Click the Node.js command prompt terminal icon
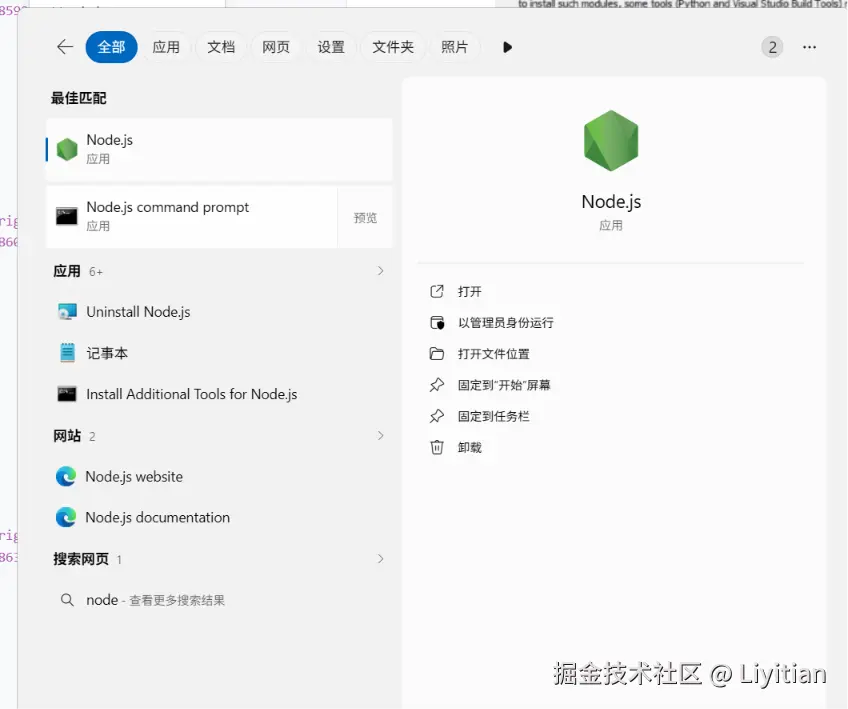The height and width of the screenshot is (709, 848). (x=67, y=216)
